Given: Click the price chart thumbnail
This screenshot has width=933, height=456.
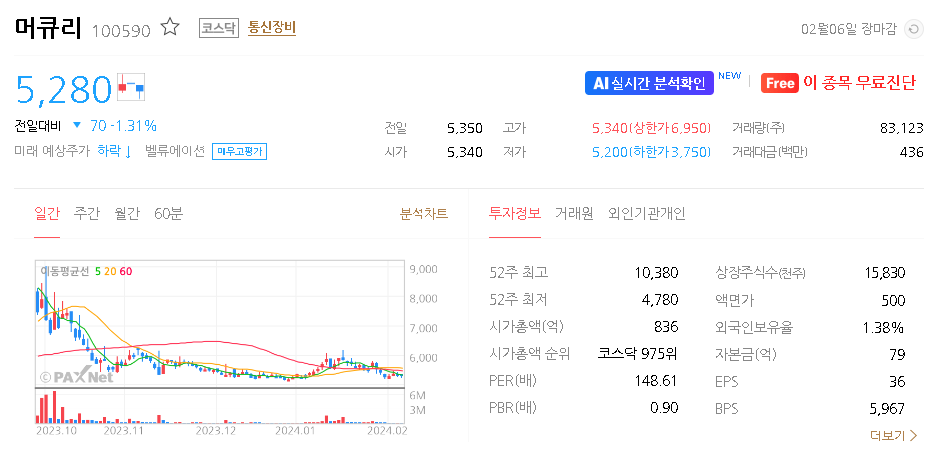Looking at the screenshot, I should coord(220,324).
